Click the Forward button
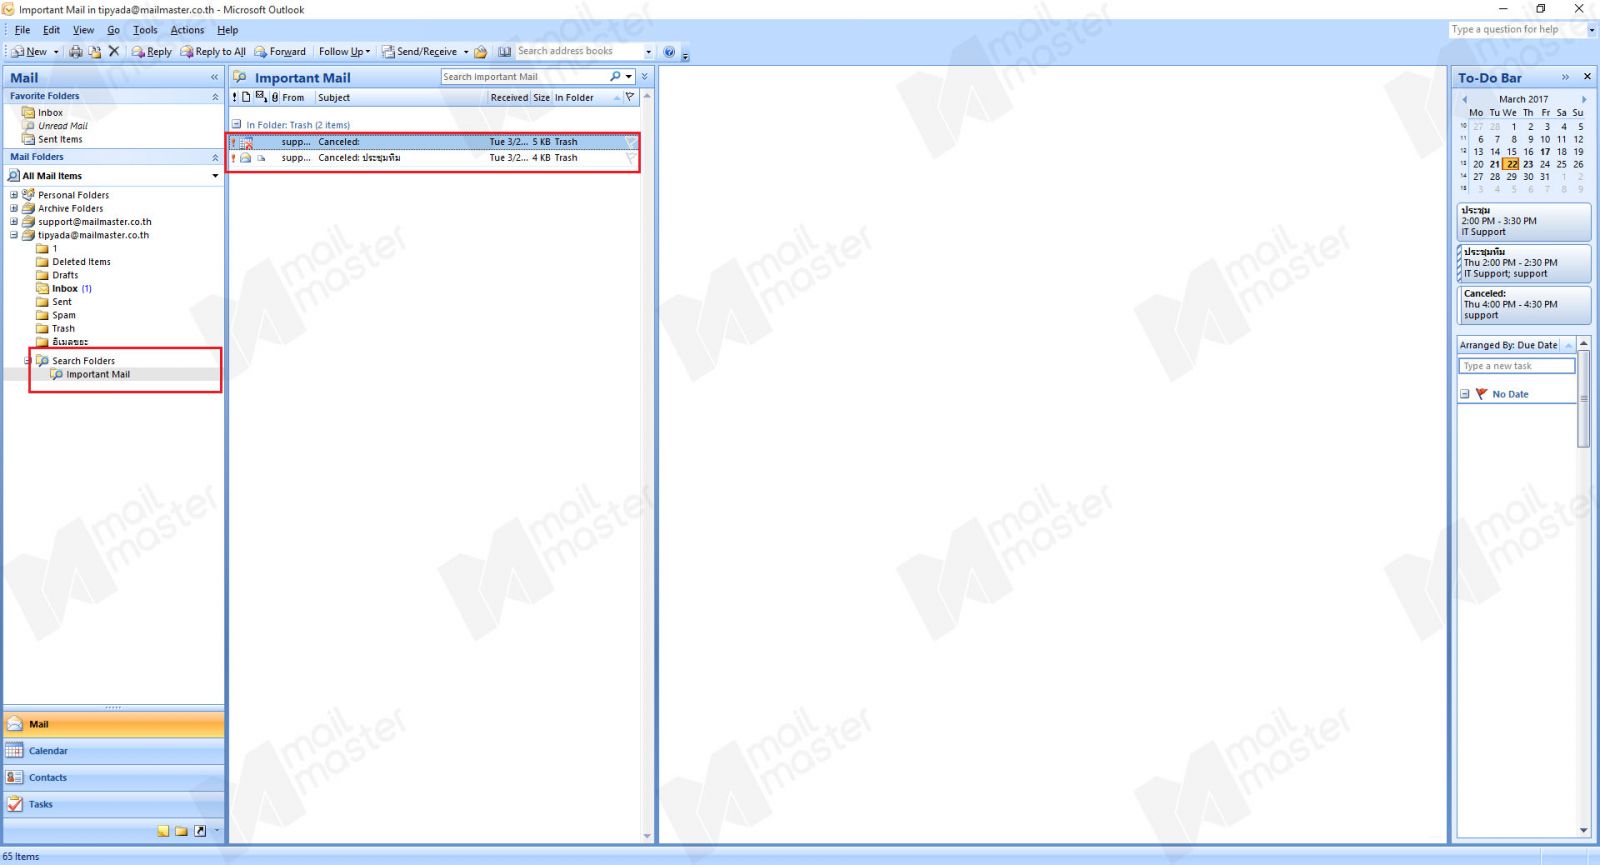This screenshot has height=865, width=1600. [x=280, y=51]
